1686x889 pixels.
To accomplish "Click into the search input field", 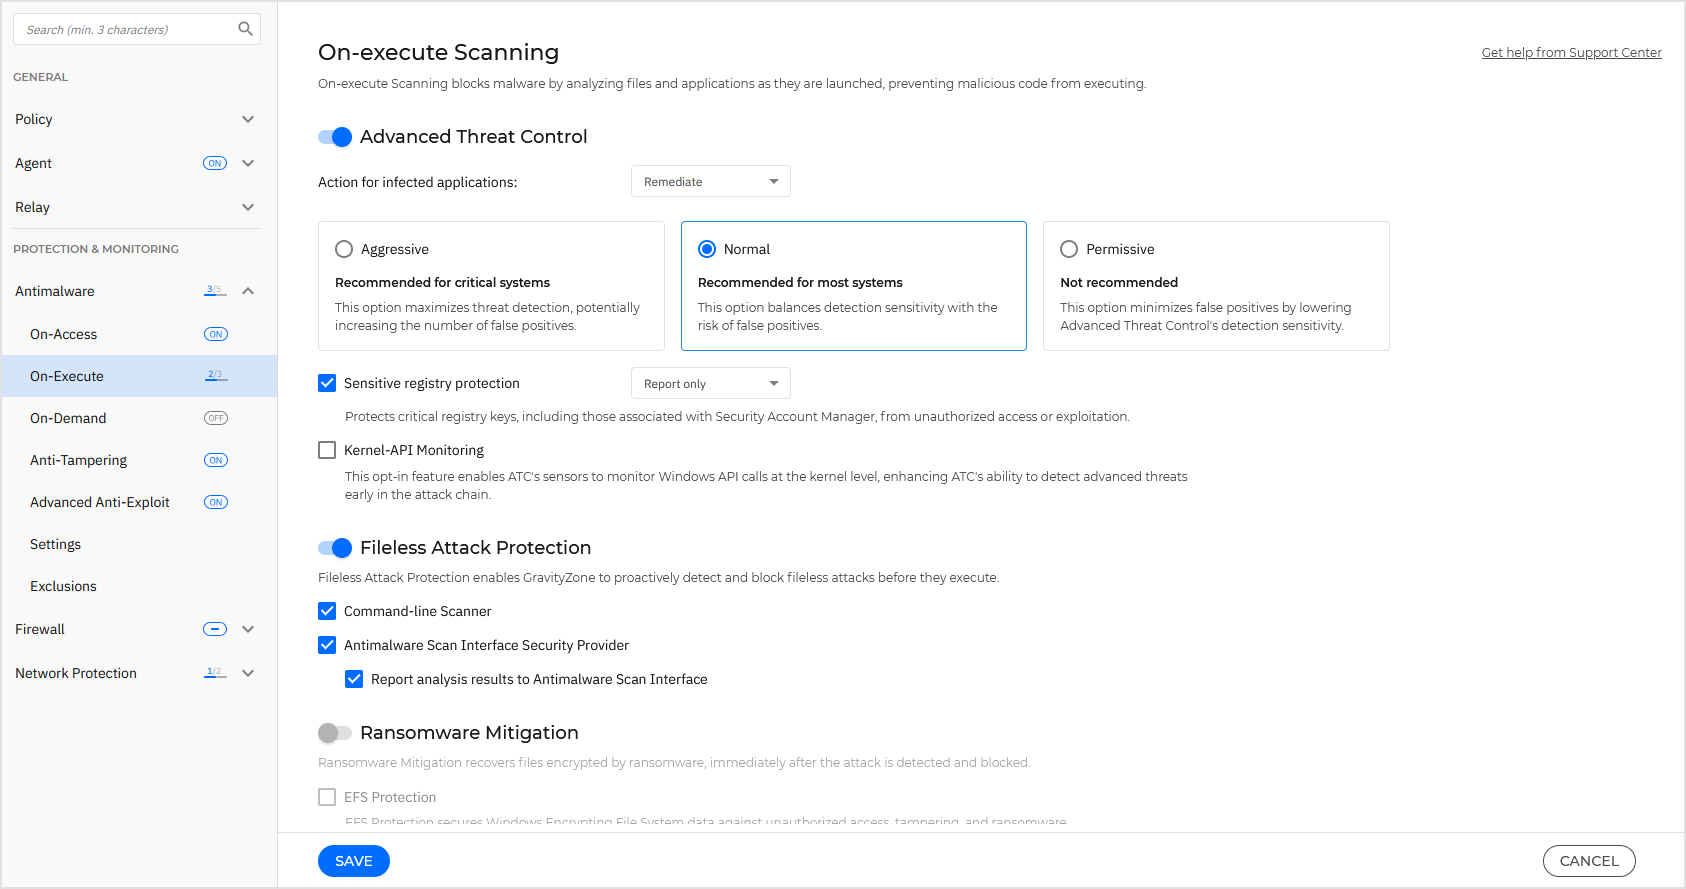I will 125,29.
